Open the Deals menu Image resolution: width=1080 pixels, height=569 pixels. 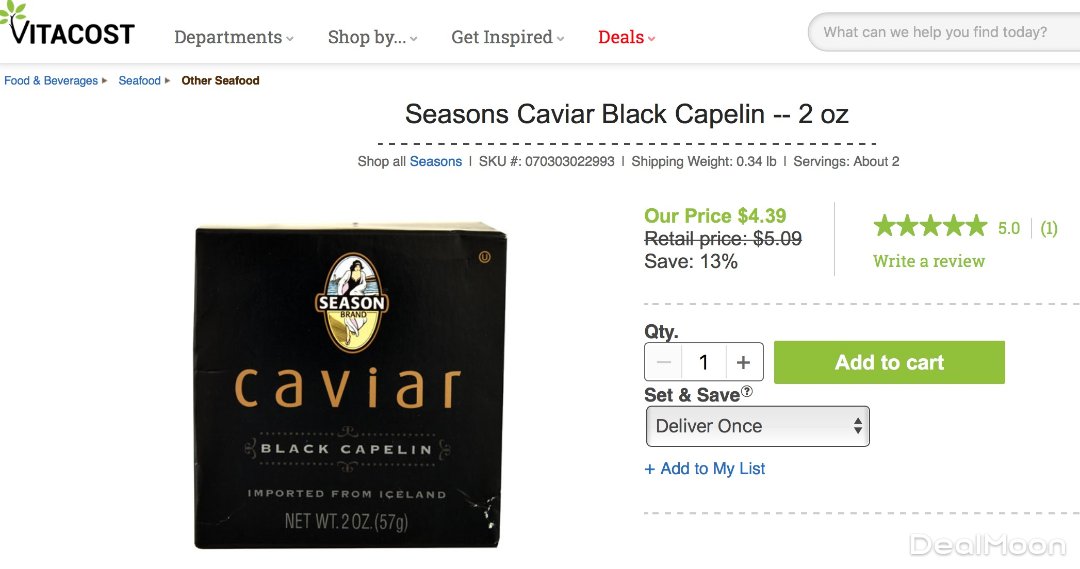(x=626, y=37)
